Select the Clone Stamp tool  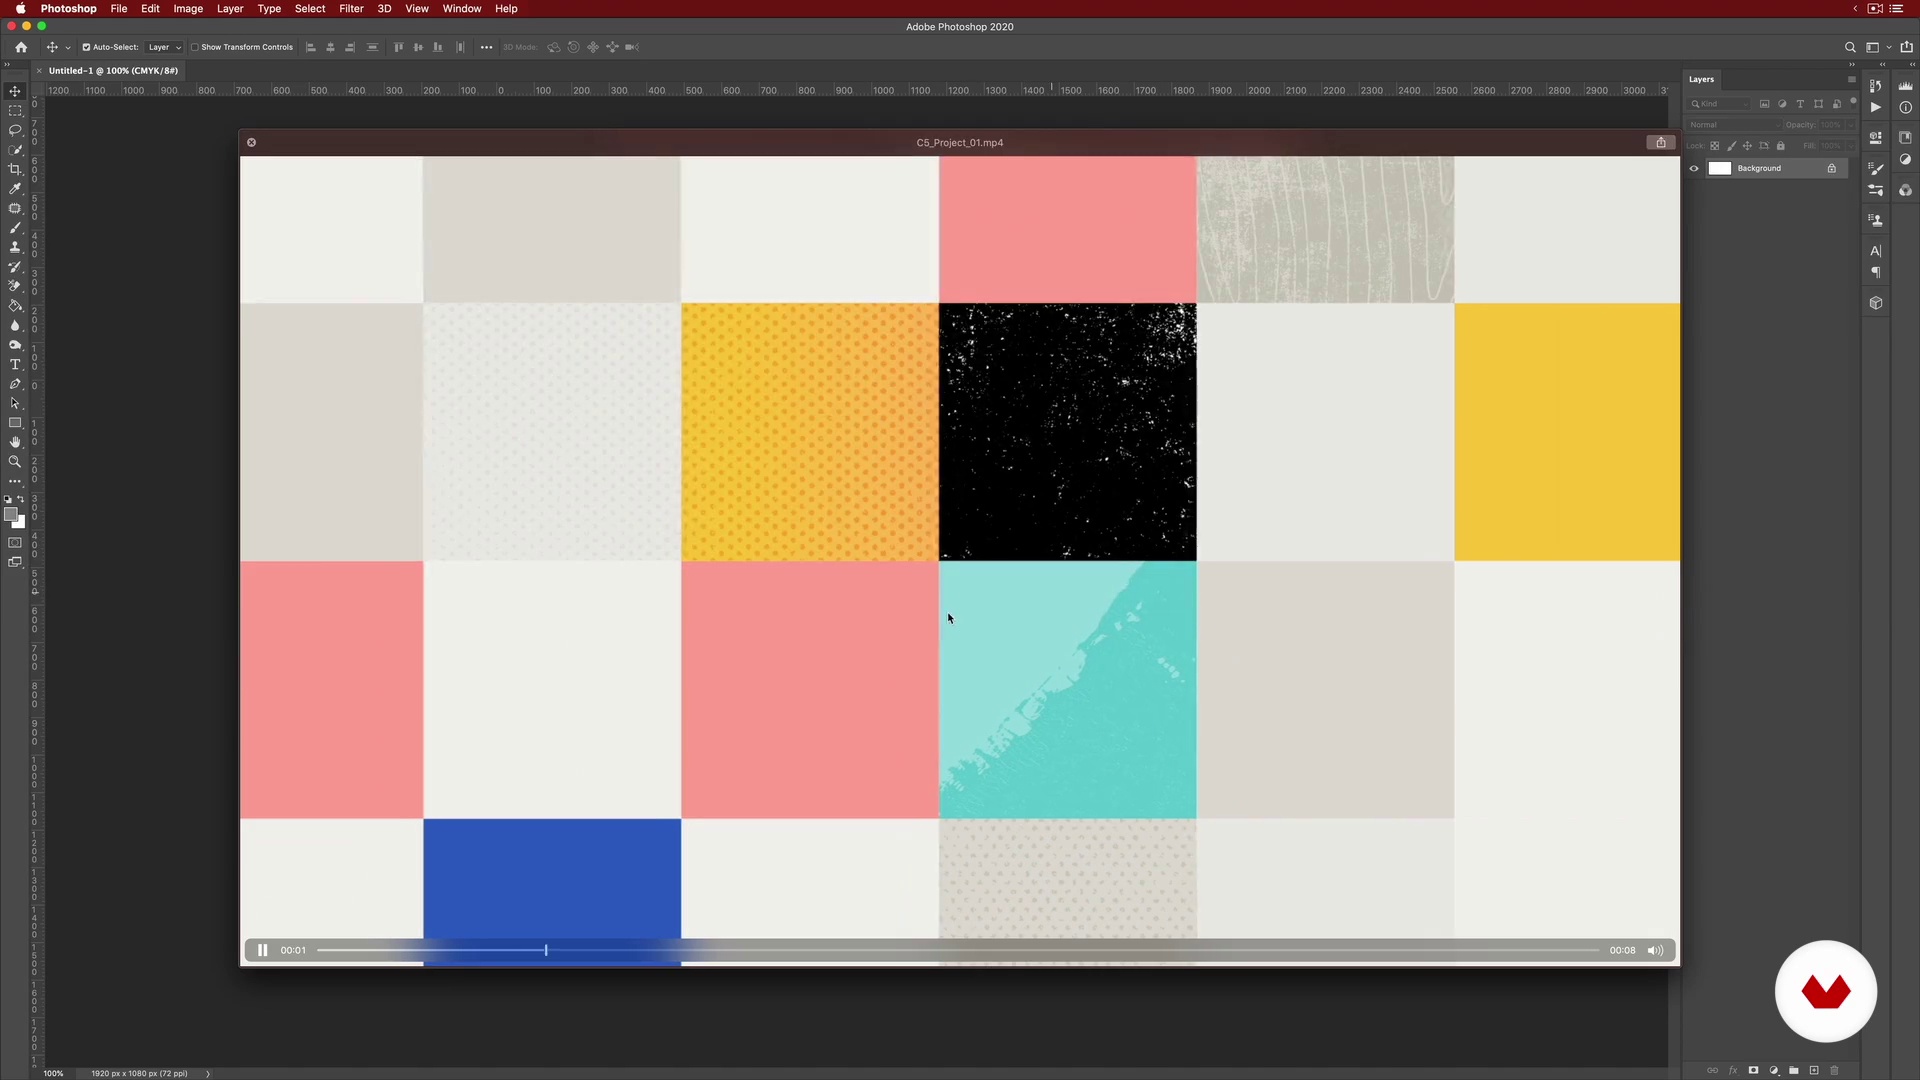click(15, 247)
